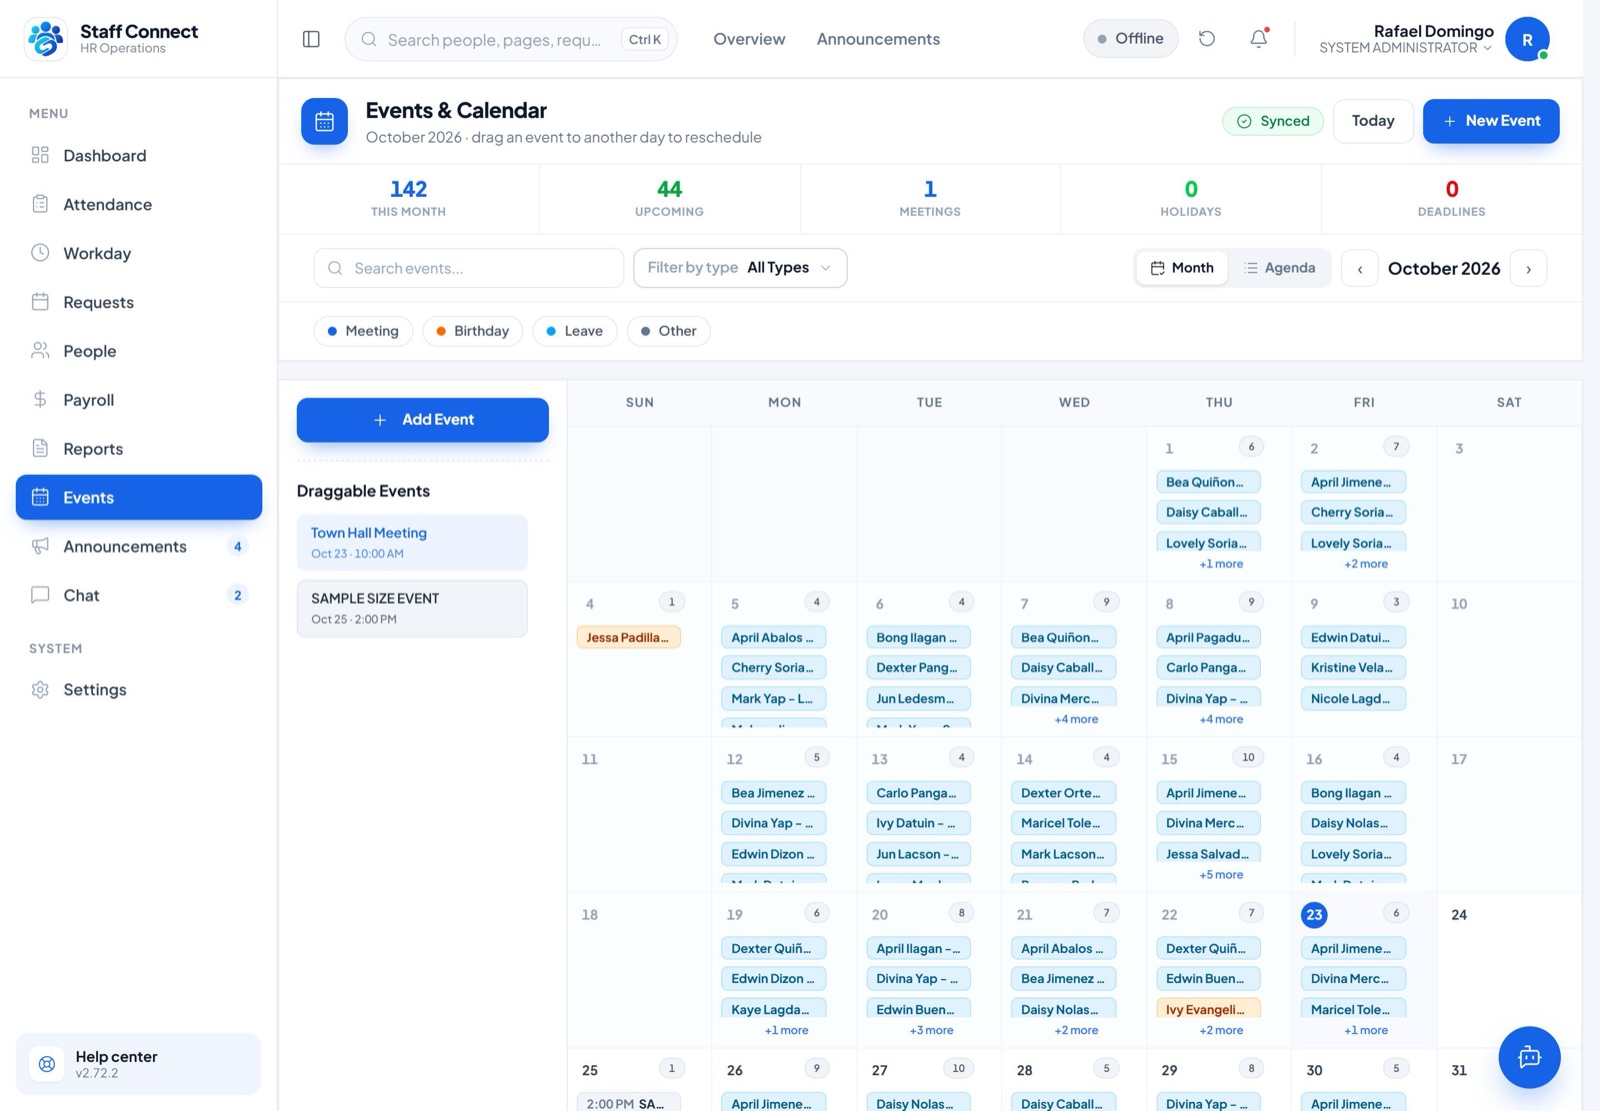The width and height of the screenshot is (1600, 1111).
Task: Click the Add Event button
Action: 423,420
